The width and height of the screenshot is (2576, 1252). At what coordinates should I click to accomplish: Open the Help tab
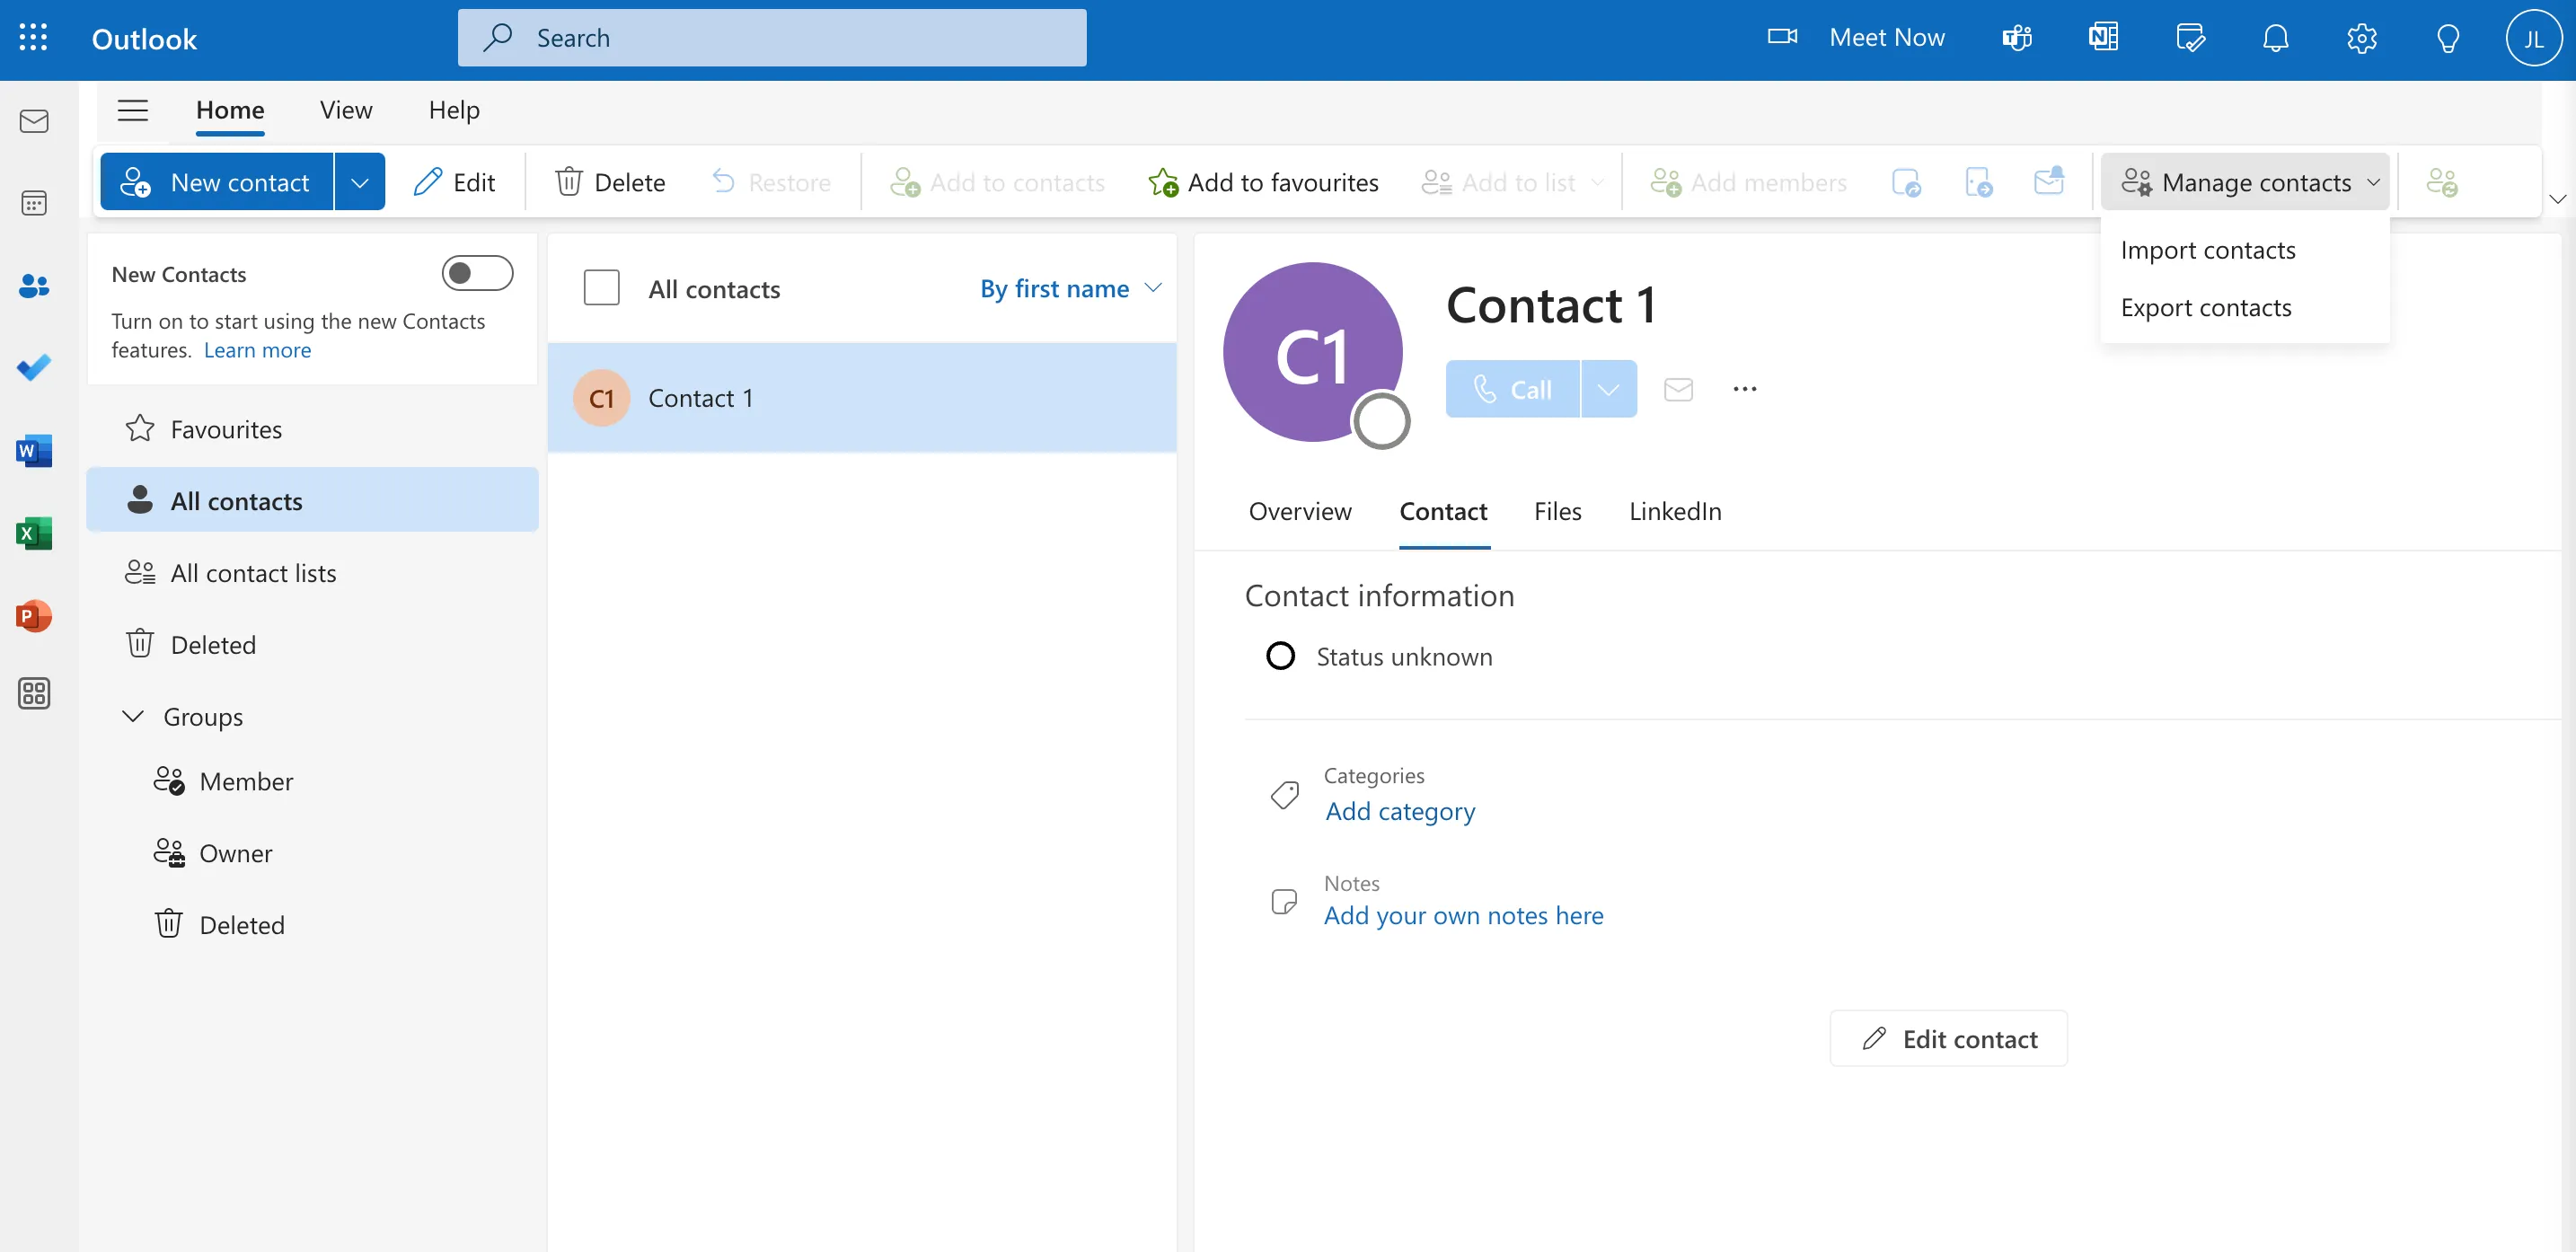click(x=454, y=110)
